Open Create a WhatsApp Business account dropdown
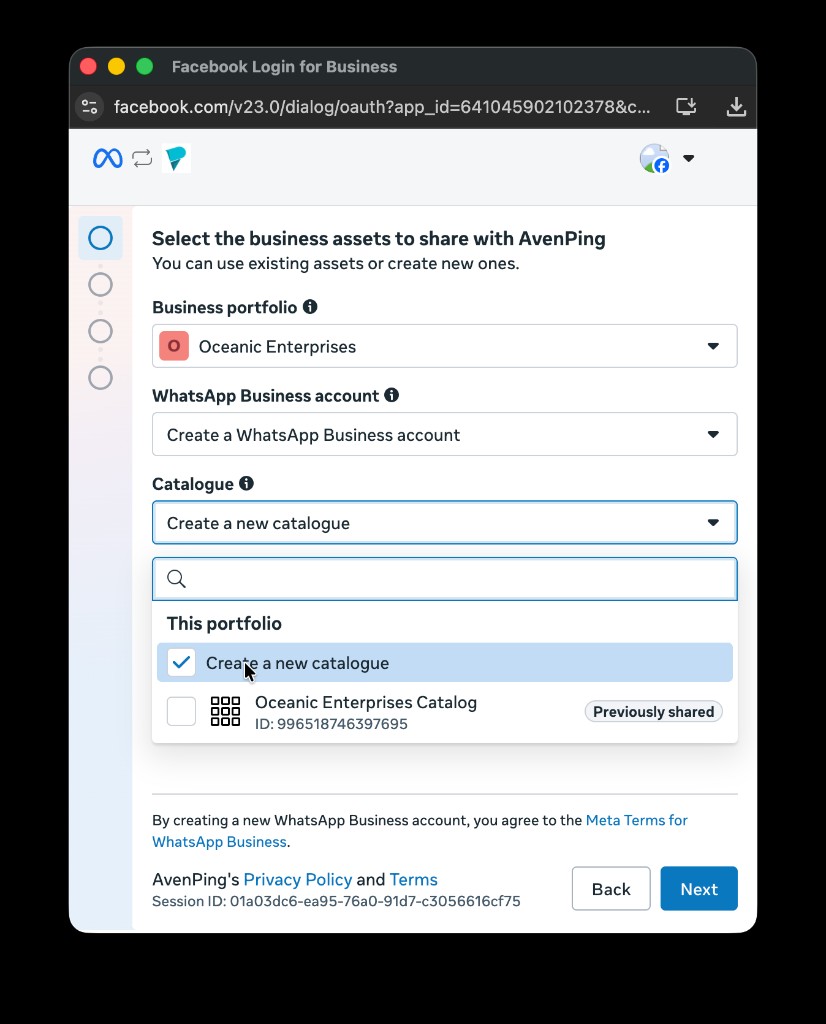The image size is (826, 1024). (445, 434)
